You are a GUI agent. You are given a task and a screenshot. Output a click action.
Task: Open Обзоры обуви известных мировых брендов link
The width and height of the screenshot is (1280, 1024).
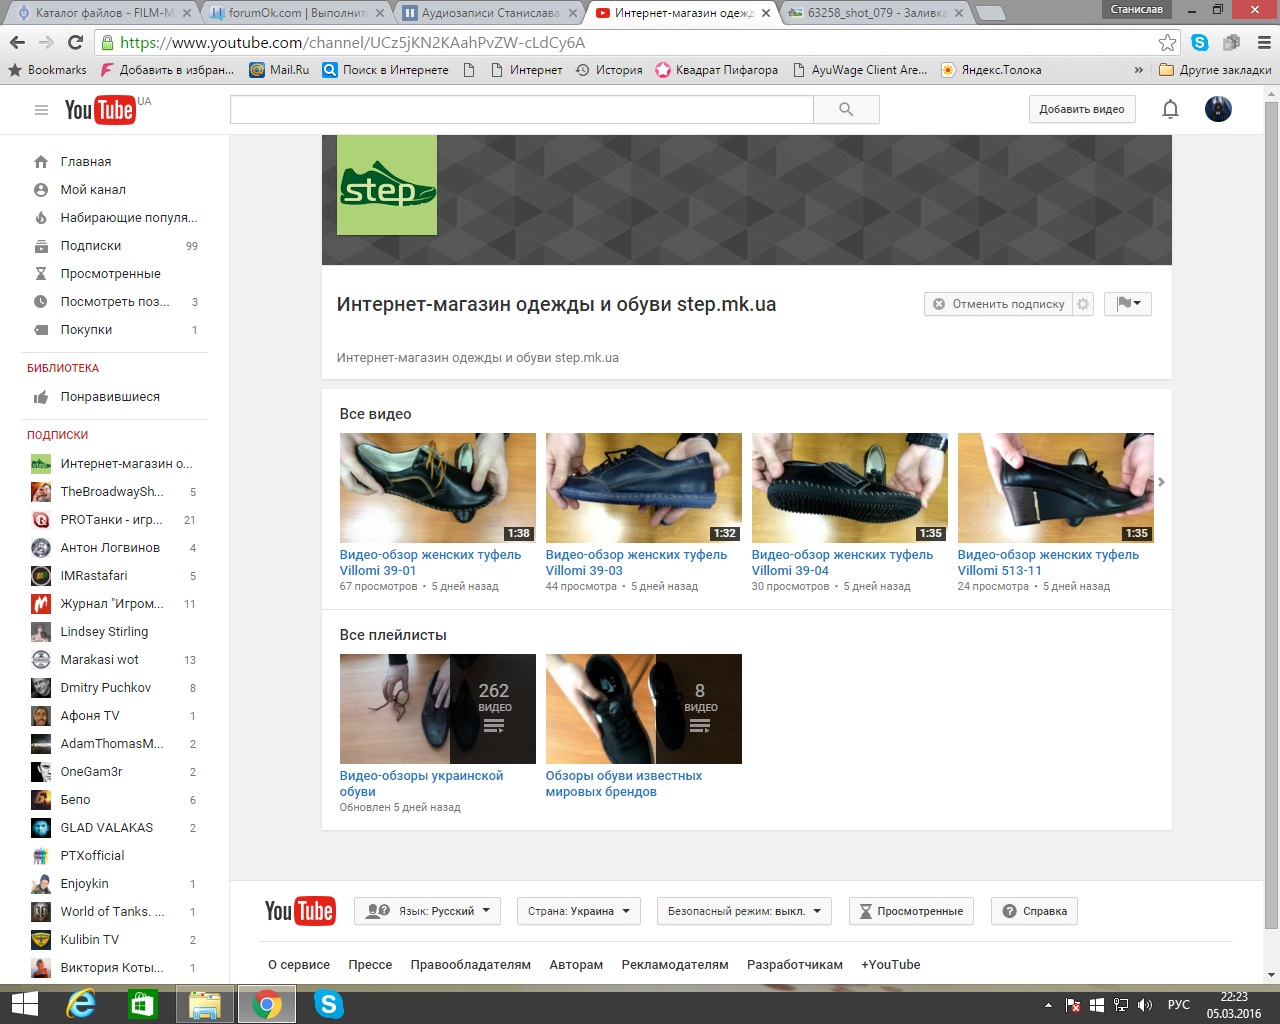pos(624,784)
